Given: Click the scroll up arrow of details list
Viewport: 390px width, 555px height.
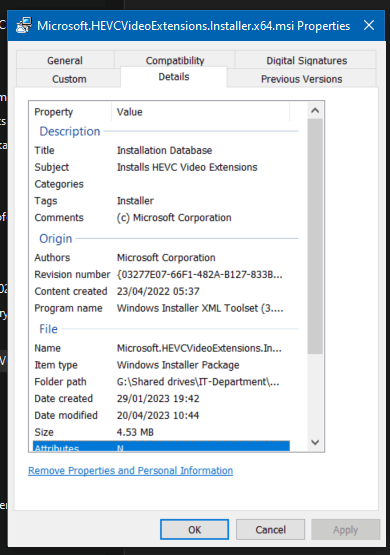Looking at the screenshot, I should [x=315, y=111].
